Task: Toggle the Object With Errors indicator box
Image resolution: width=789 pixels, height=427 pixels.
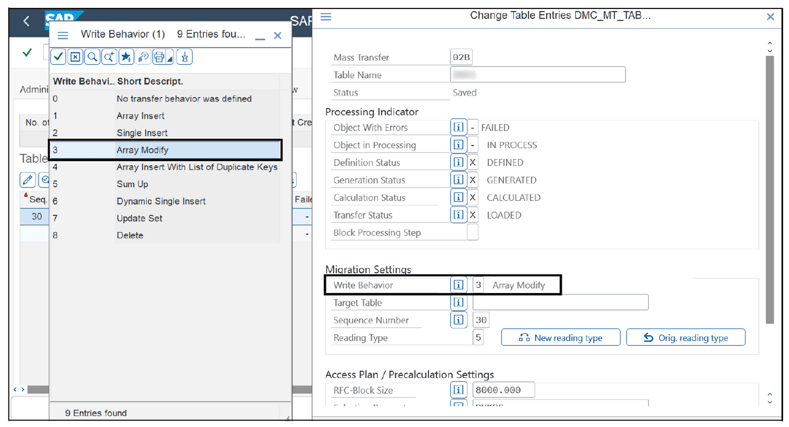Action: coord(473,128)
